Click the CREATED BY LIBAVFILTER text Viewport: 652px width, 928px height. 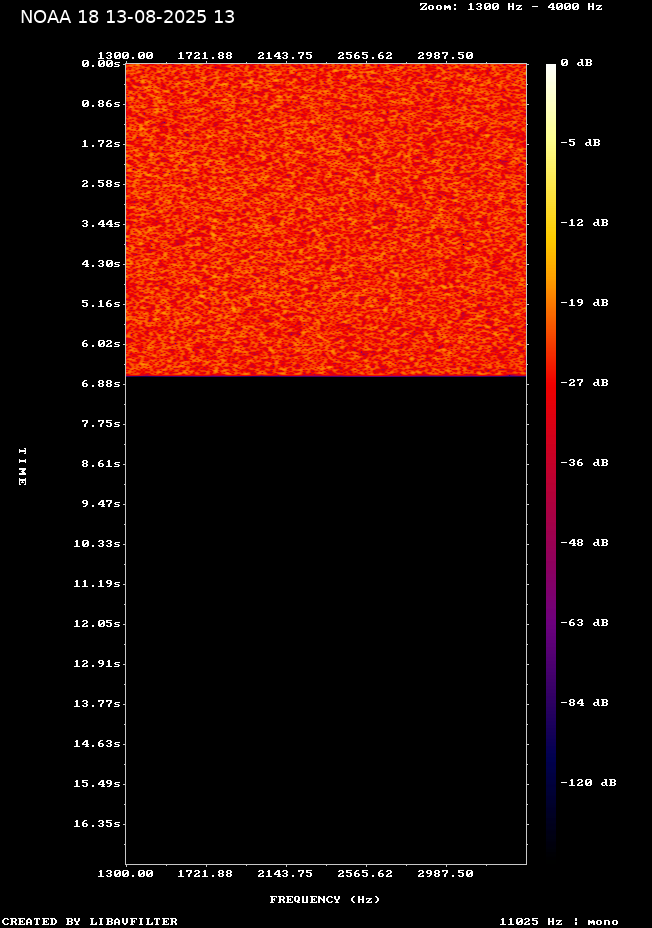[x=90, y=921]
